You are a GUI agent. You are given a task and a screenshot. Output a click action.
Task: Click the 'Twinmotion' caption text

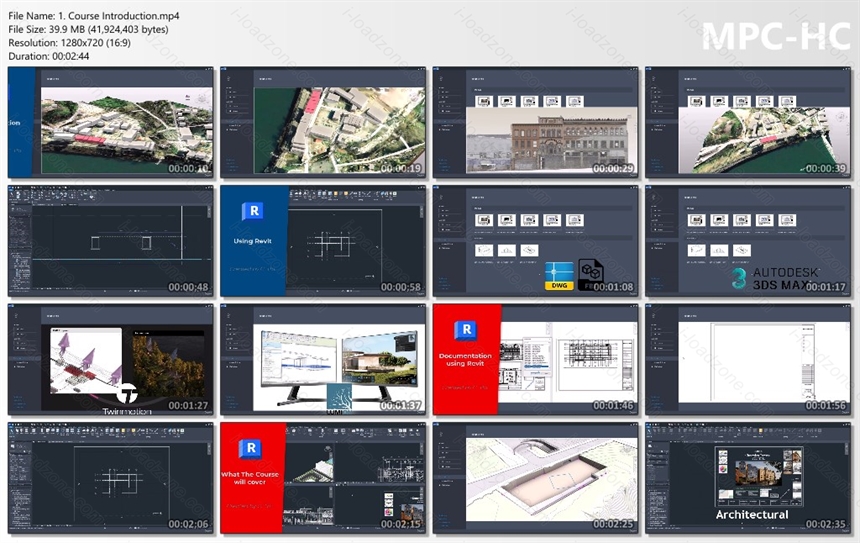click(x=127, y=411)
